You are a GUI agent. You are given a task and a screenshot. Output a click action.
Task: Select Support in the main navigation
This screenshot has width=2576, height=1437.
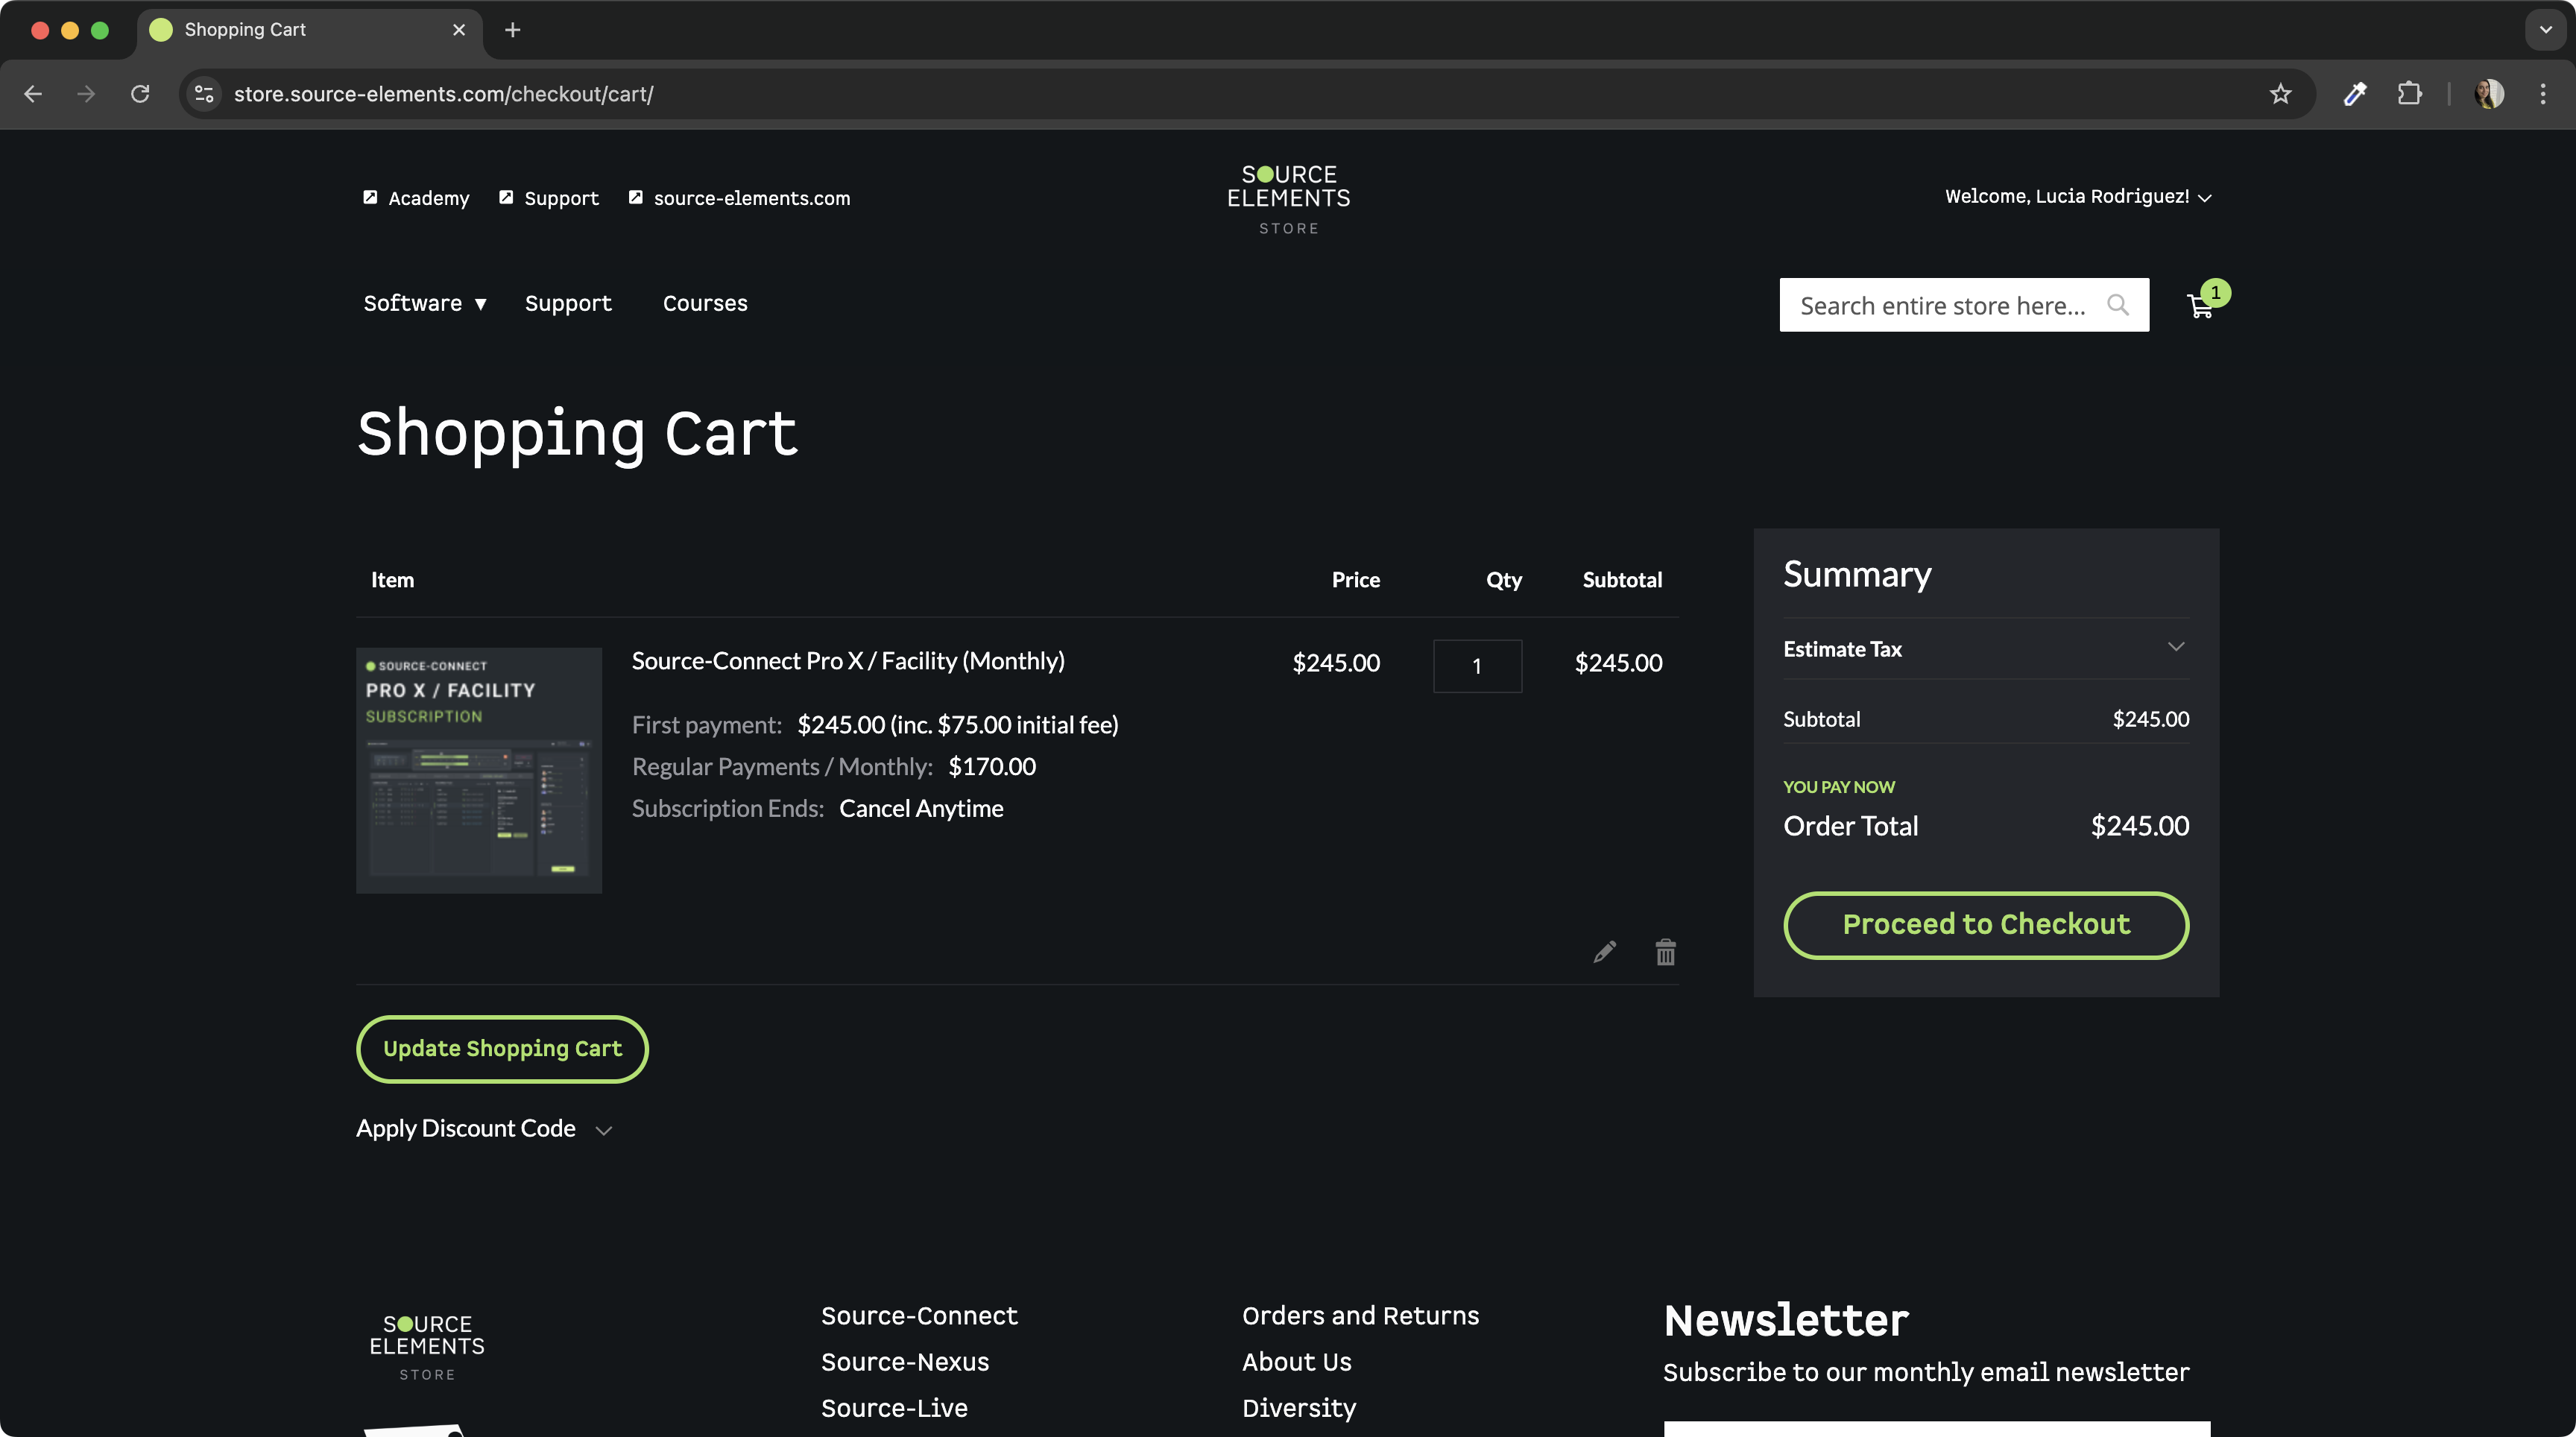pos(568,304)
